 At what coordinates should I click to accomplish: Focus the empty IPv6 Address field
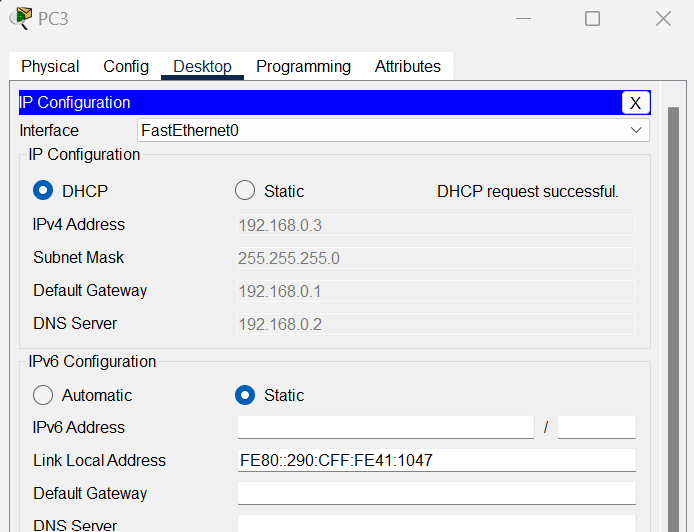(386, 427)
